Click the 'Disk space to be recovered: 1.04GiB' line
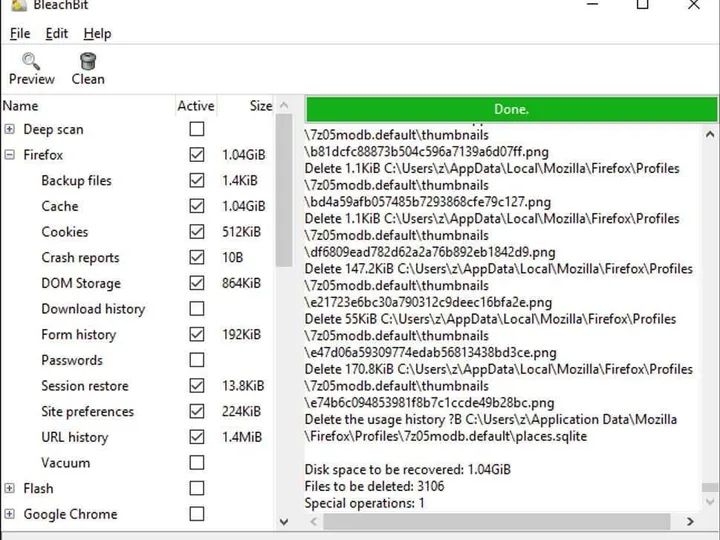Viewport: 720px width, 540px height. (408, 469)
